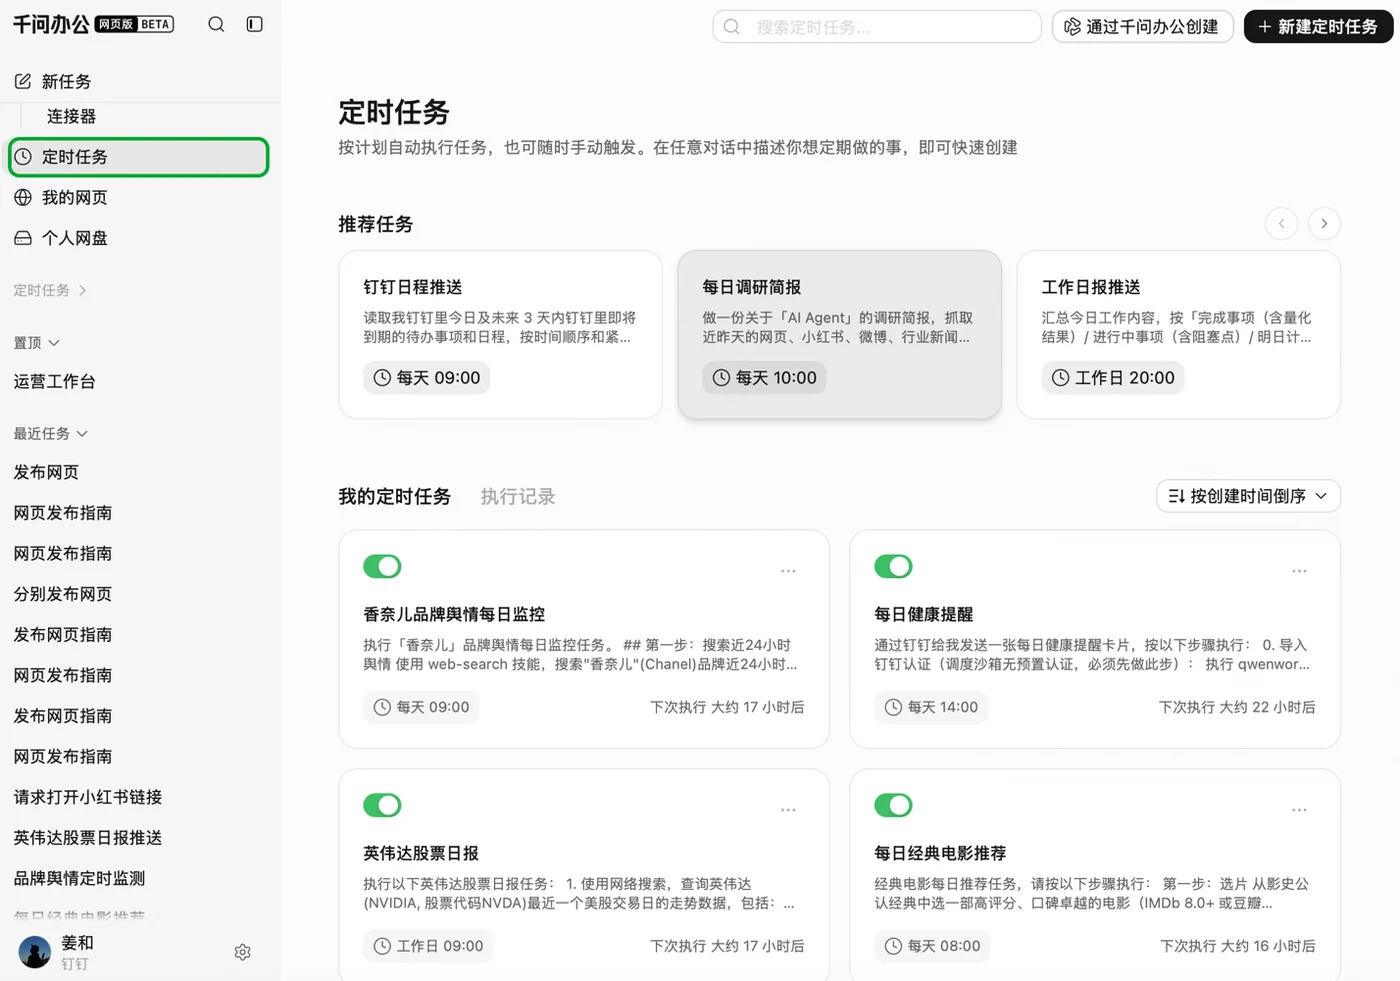This screenshot has height=981, width=1400.
Task: Click 每天 08:00 schedule on 每日经典电影推荐
Action: coord(932,946)
